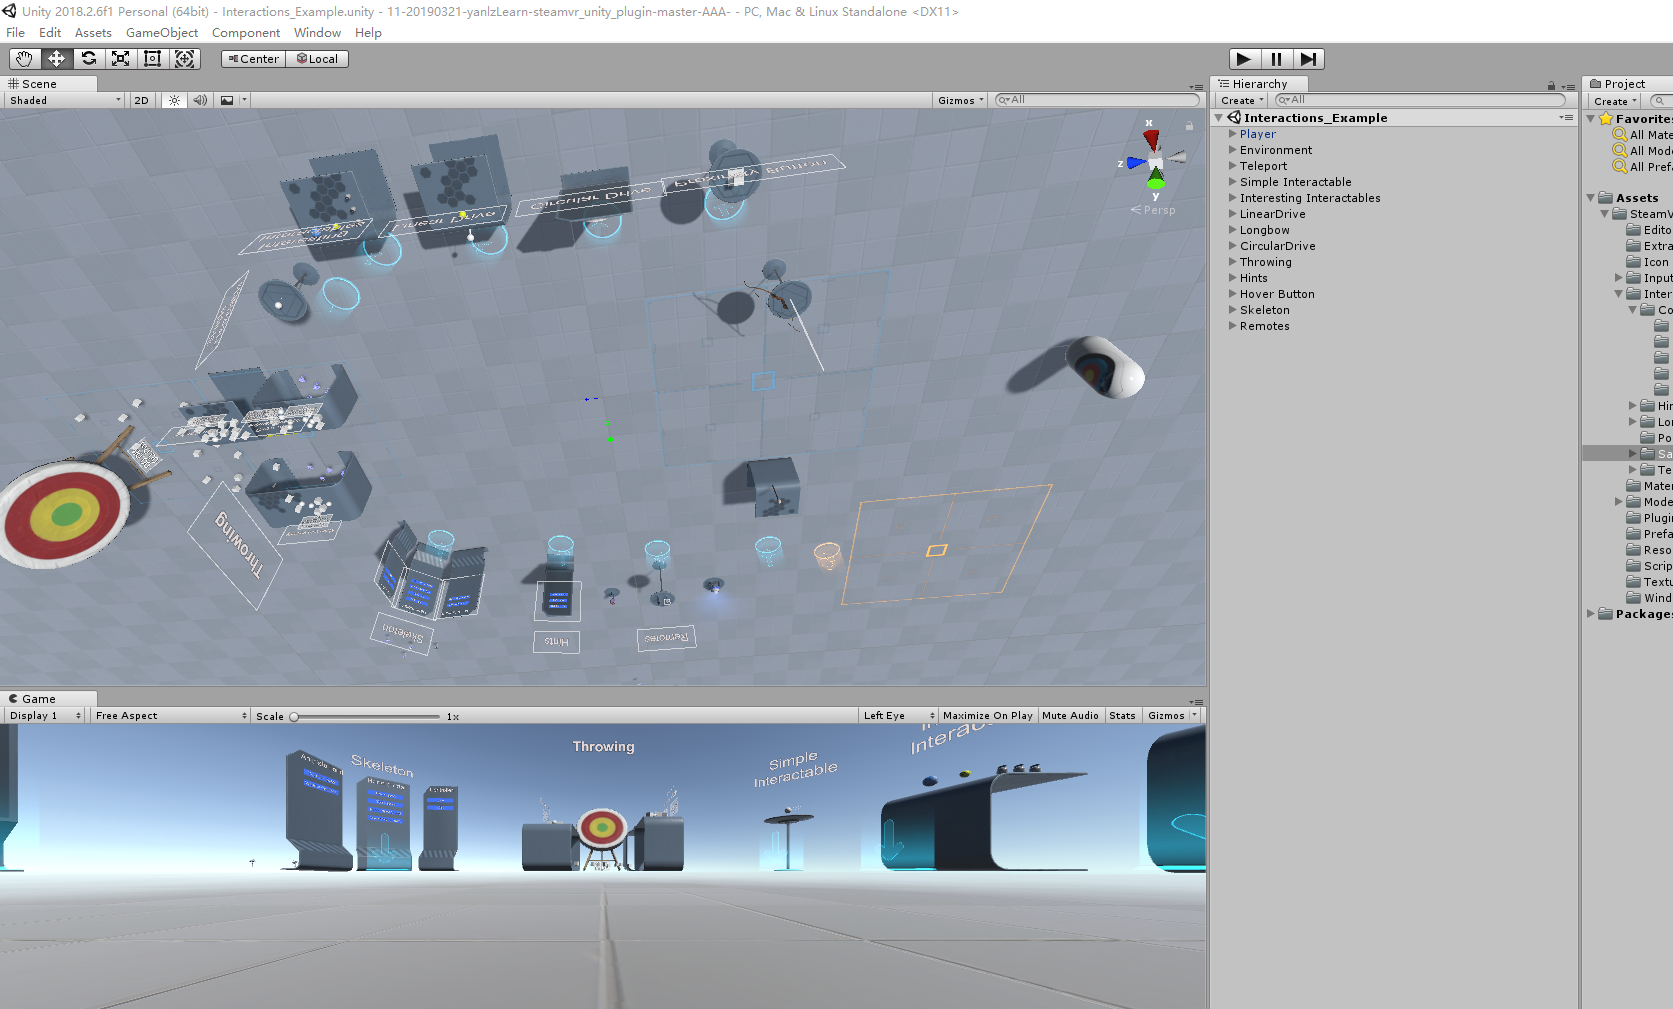
Task: Select the Longbow object in Hierarchy
Action: (1264, 230)
